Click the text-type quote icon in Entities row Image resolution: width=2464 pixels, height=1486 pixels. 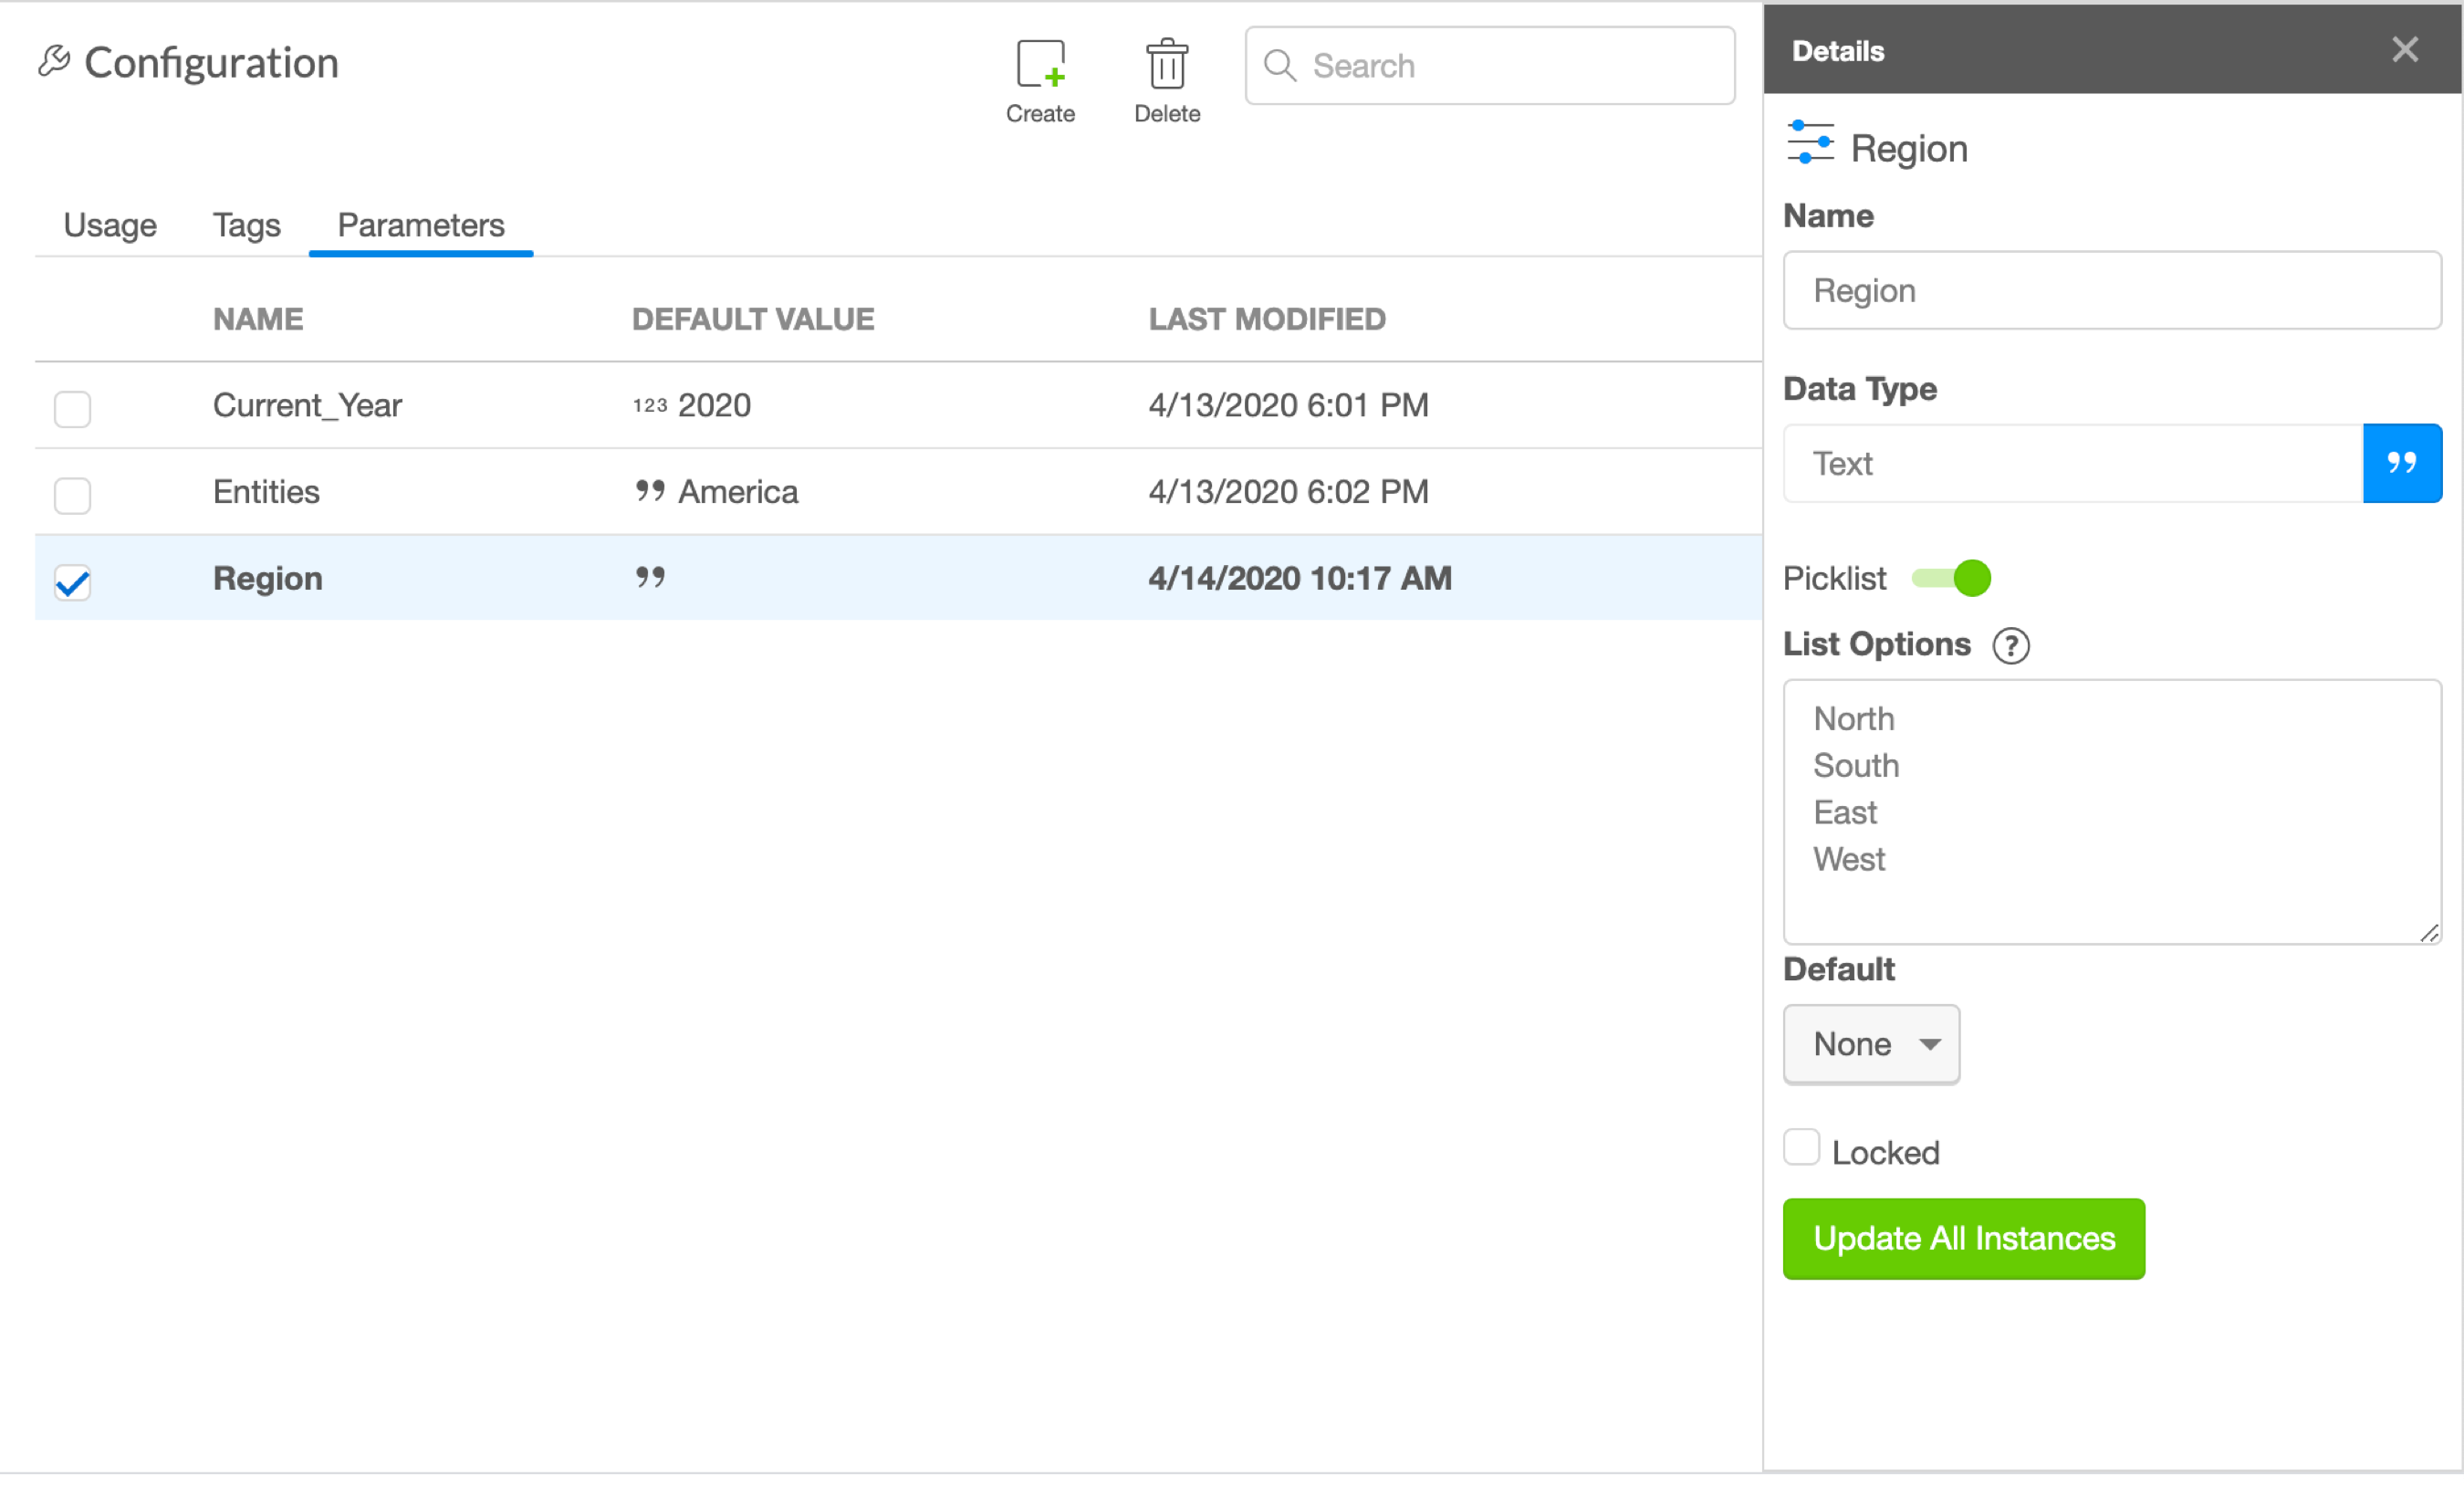coord(650,491)
